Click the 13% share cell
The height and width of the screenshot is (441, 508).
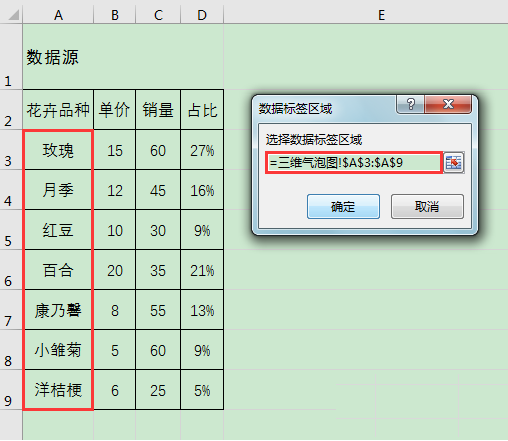pyautogui.click(x=202, y=310)
